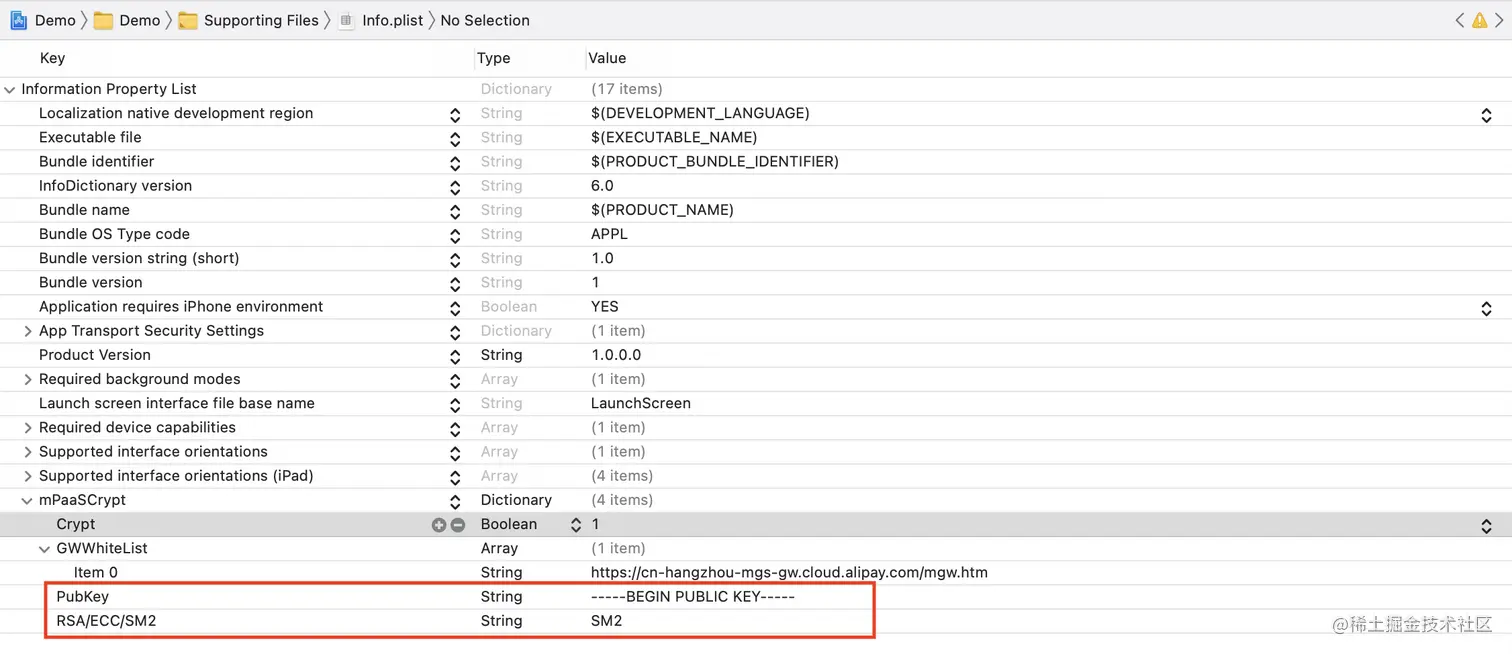This screenshot has width=1512, height=654.
Task: Open key stepper for Bundle OS Type code
Action: point(455,235)
